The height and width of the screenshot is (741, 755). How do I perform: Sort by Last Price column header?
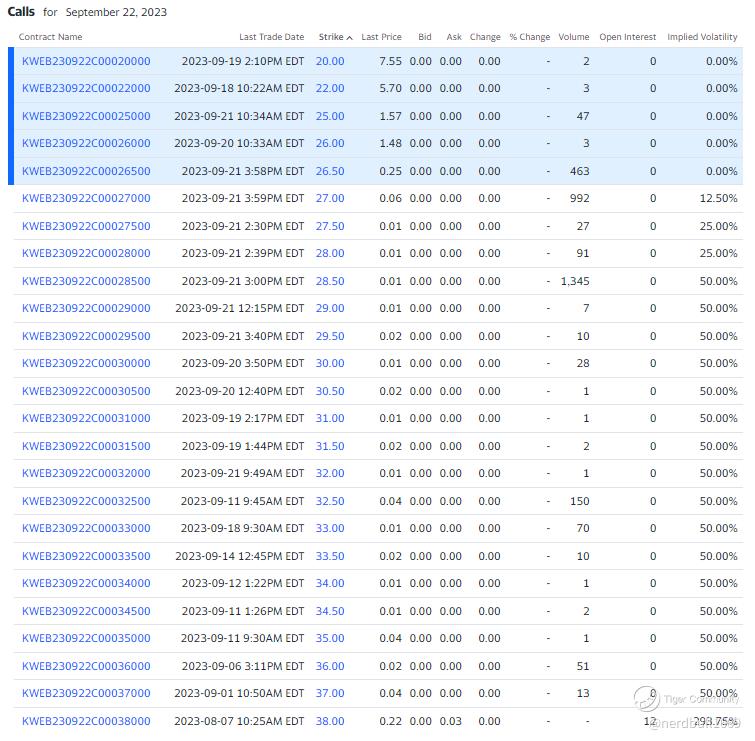pos(381,37)
